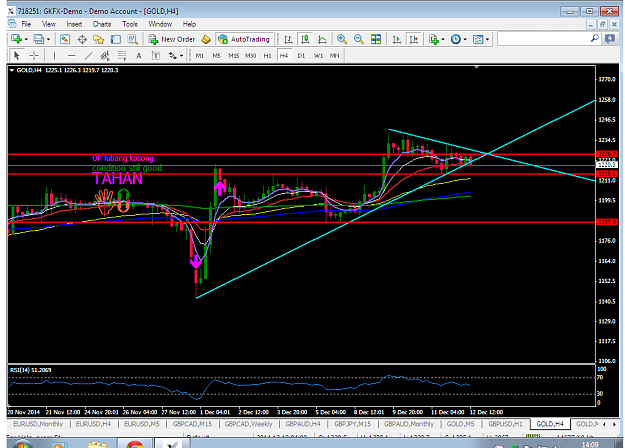
Task: Tile windows with the grid icon
Action: 376,39
